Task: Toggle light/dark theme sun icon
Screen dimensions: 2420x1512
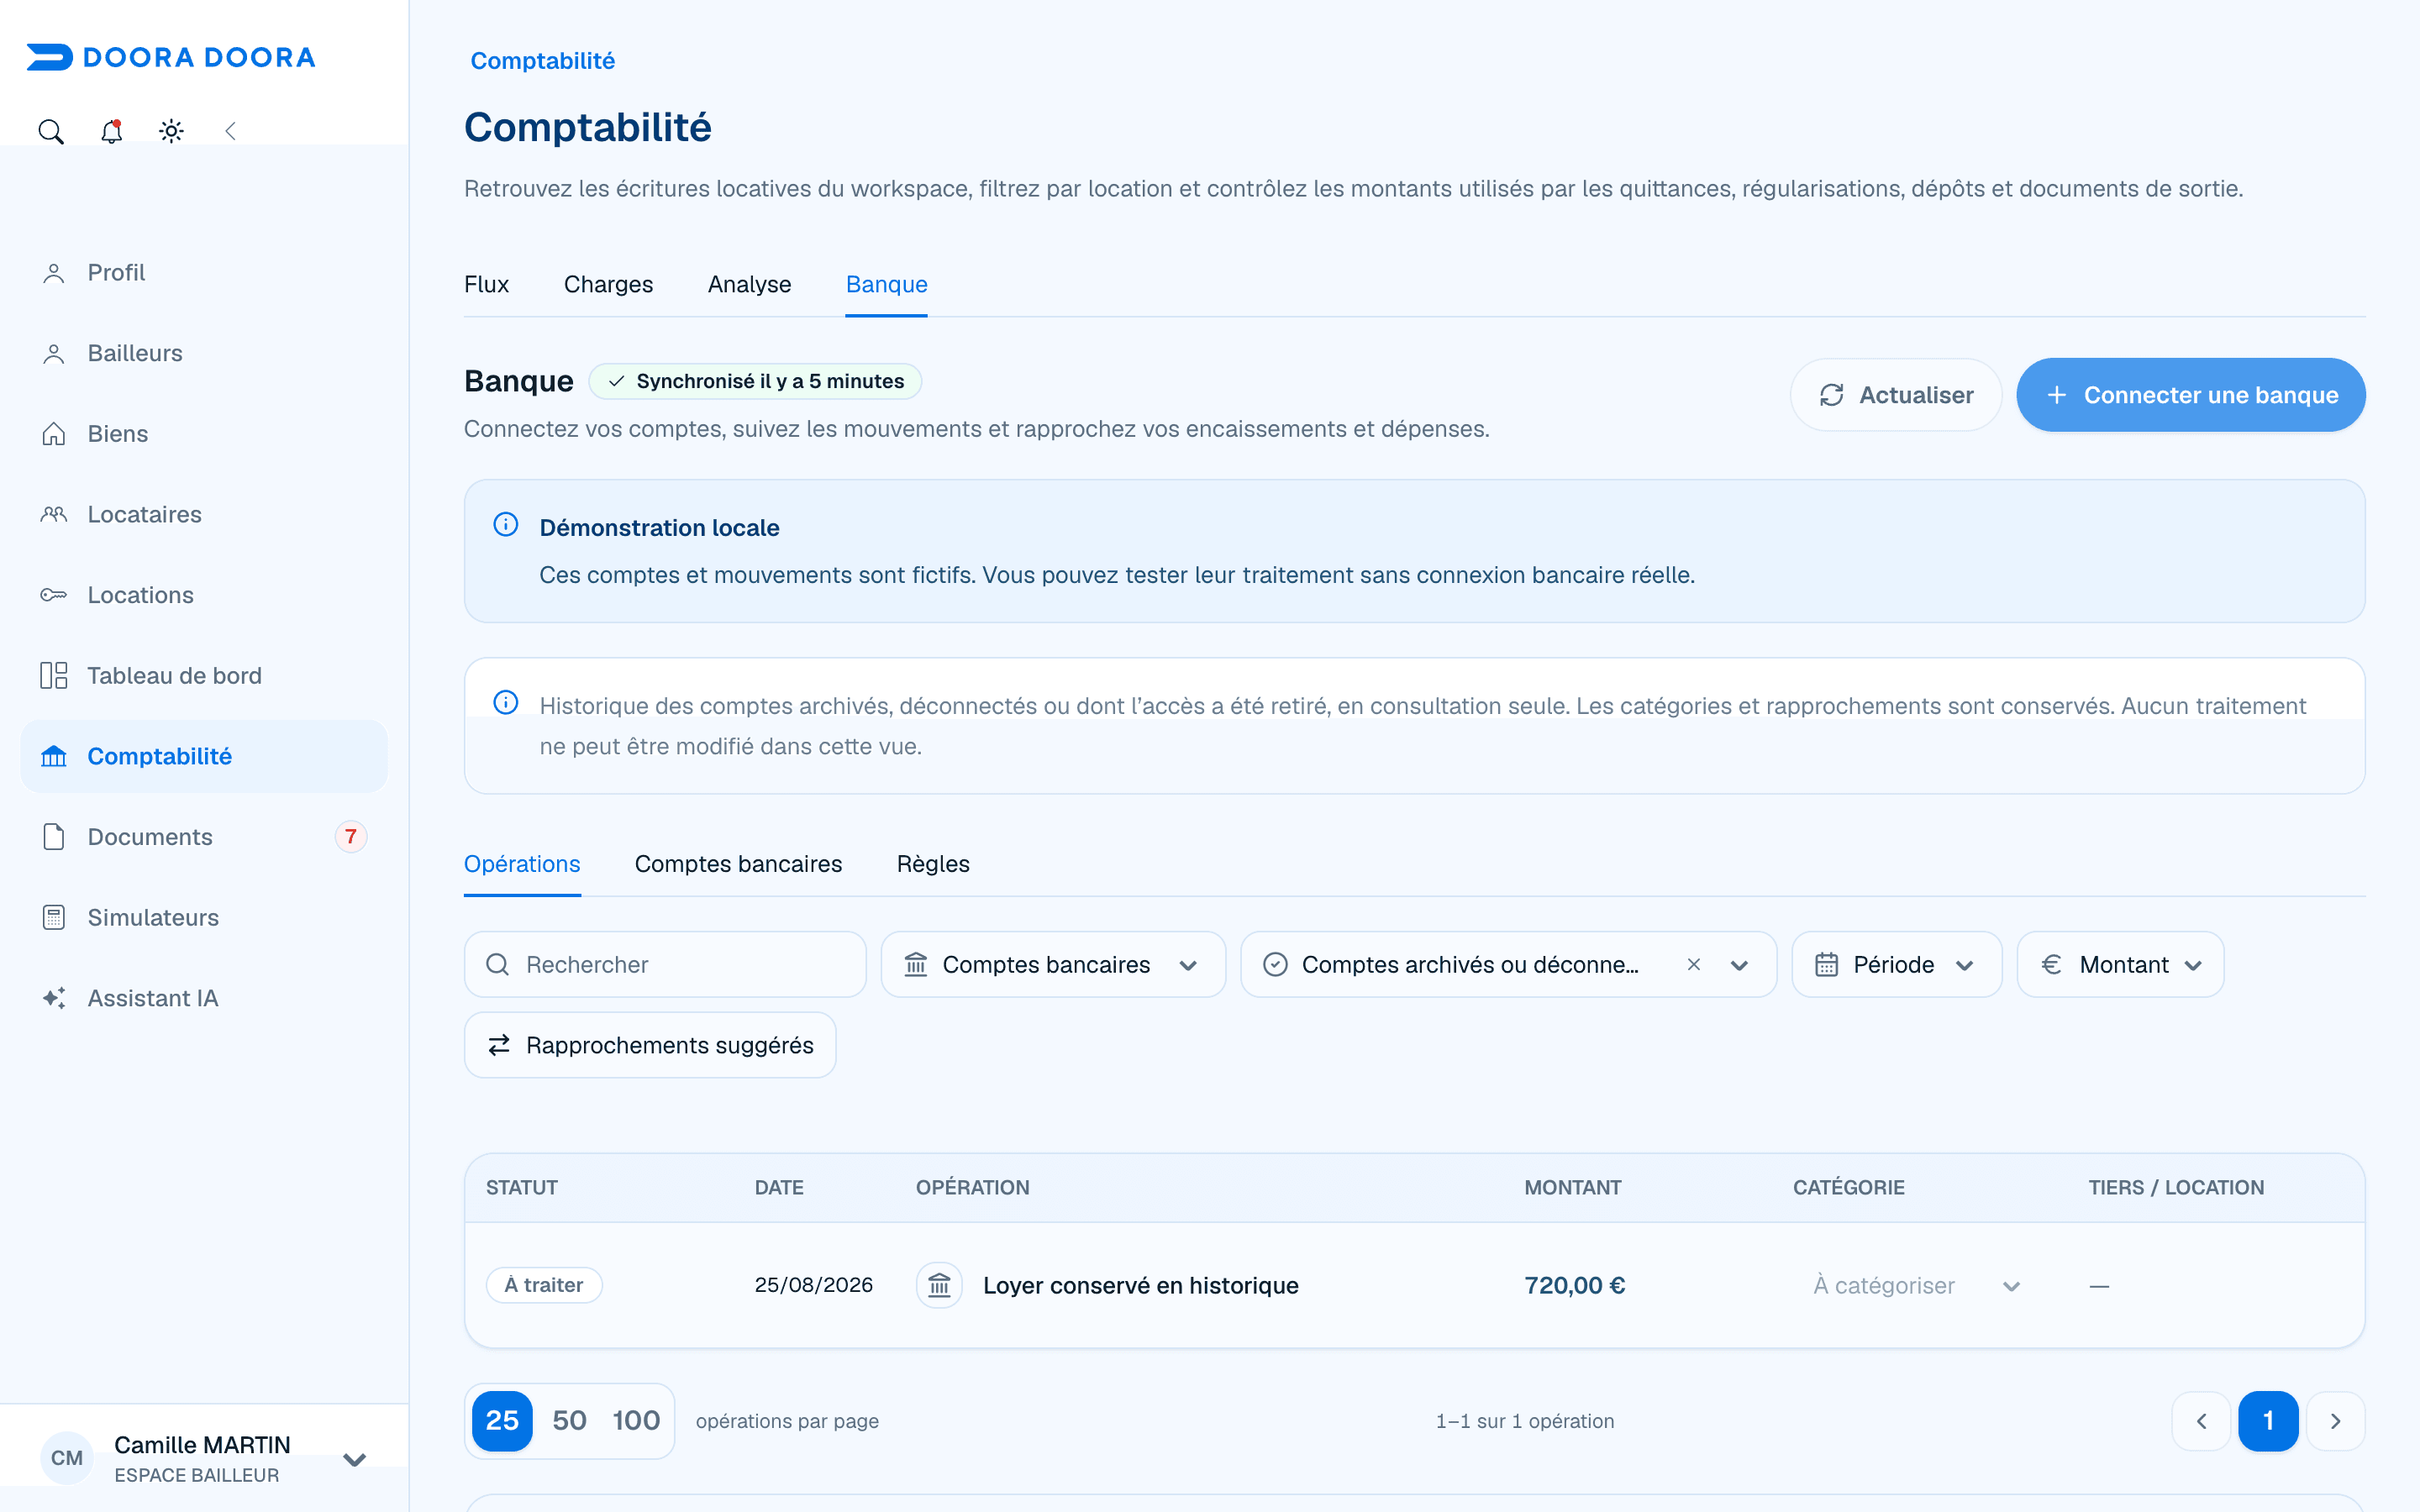Action: 171,131
